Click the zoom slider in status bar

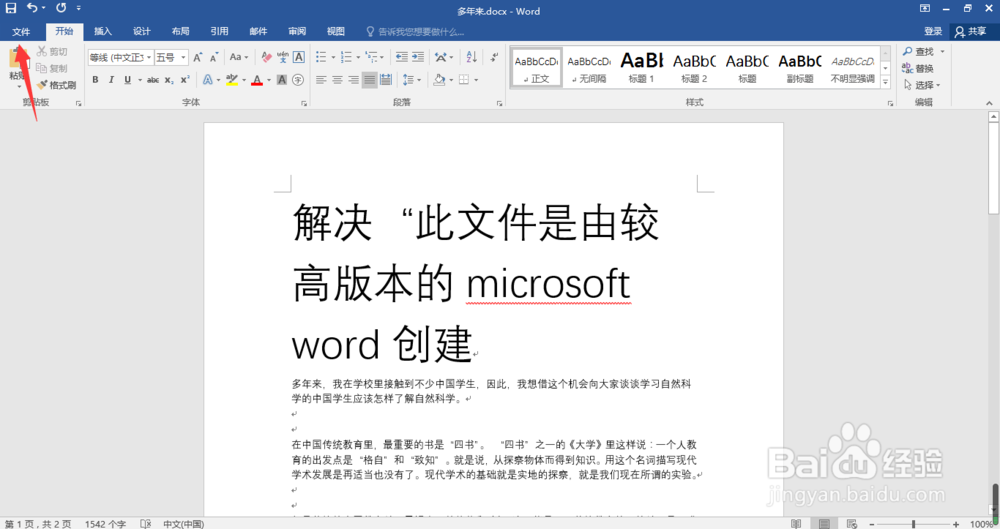pos(913,524)
